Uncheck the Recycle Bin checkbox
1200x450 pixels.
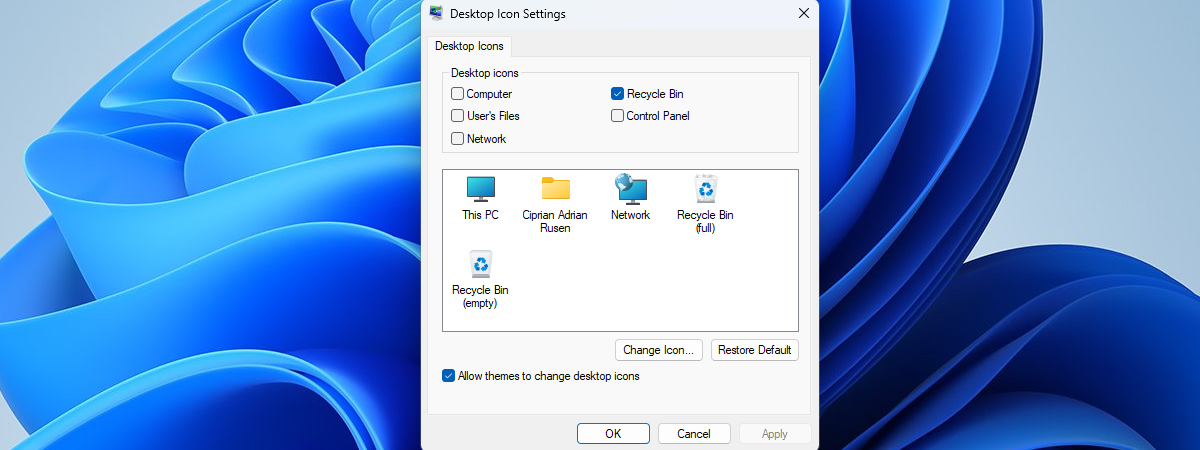coord(617,94)
